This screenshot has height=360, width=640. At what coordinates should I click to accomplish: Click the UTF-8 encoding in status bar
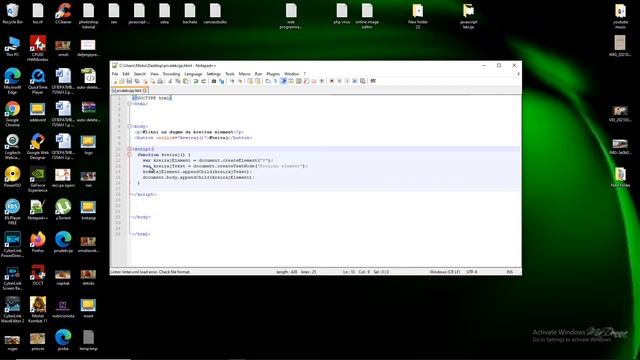click(472, 272)
